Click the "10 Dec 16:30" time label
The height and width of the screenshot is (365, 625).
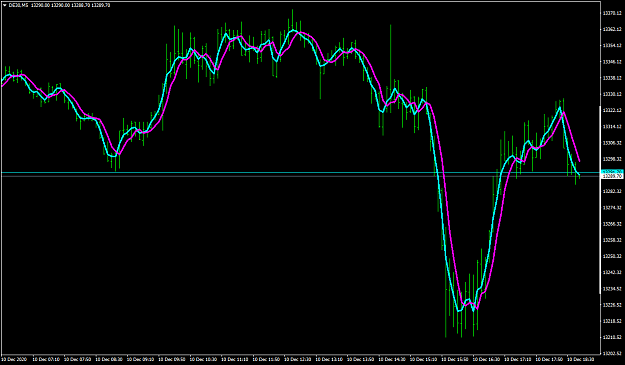487,359
